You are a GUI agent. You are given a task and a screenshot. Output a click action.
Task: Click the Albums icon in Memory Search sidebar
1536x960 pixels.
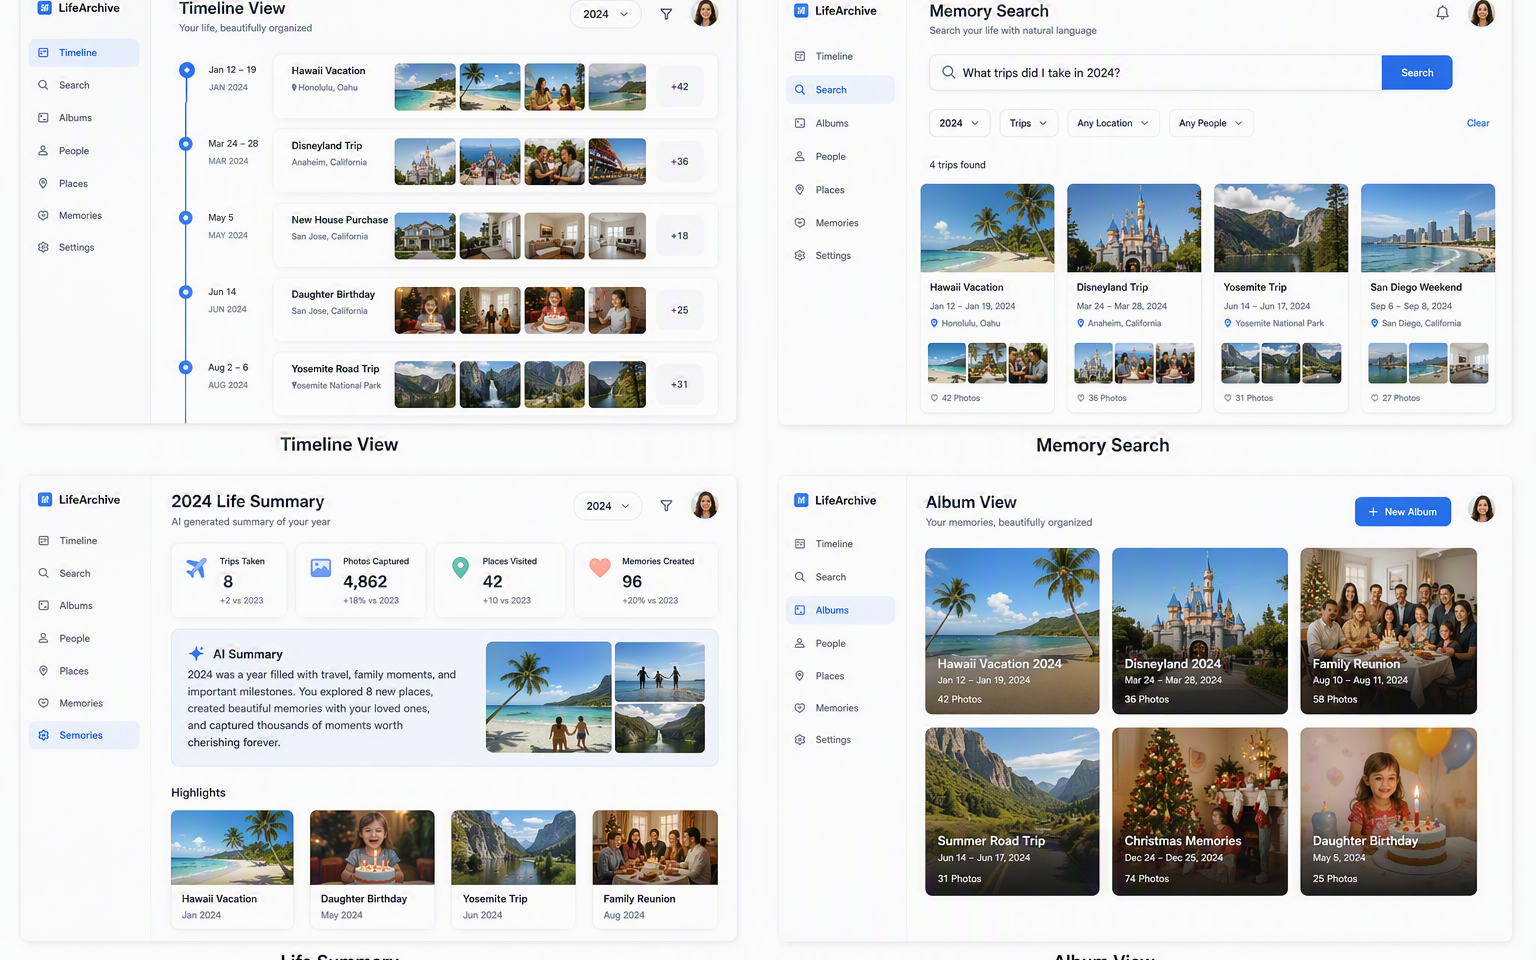(800, 123)
